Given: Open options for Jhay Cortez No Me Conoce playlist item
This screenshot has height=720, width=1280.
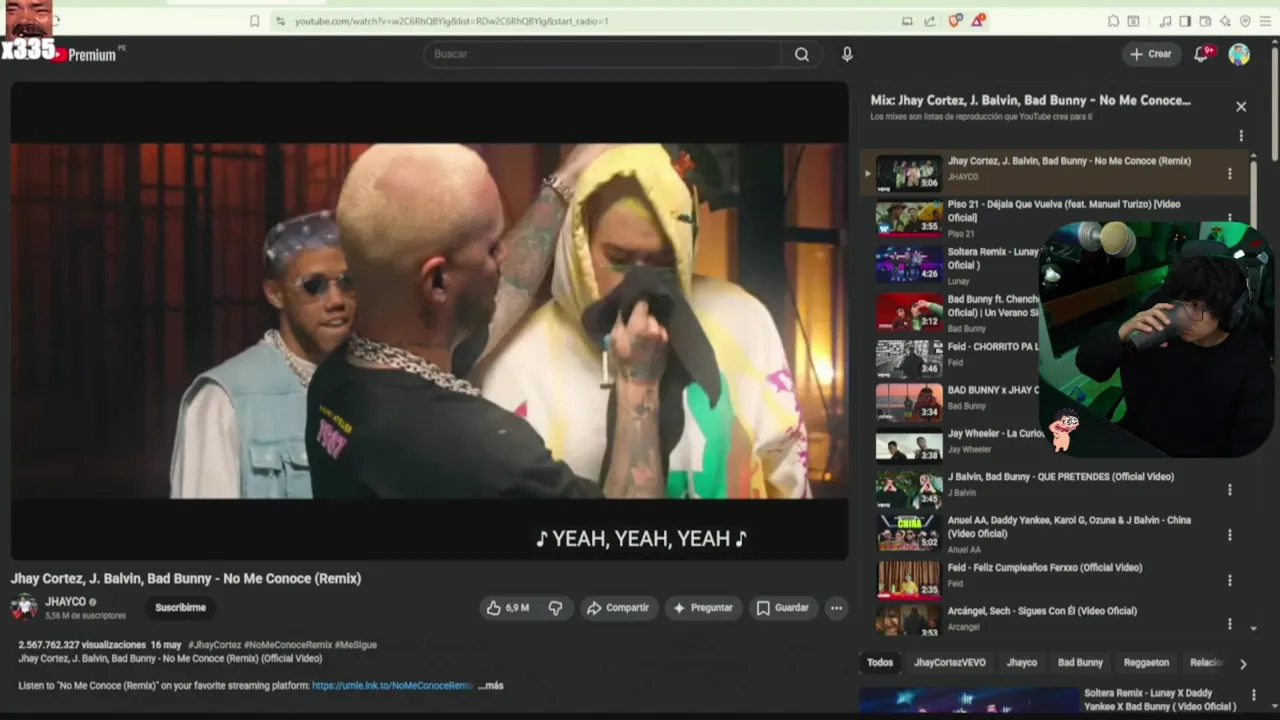Looking at the screenshot, I should (x=1229, y=174).
